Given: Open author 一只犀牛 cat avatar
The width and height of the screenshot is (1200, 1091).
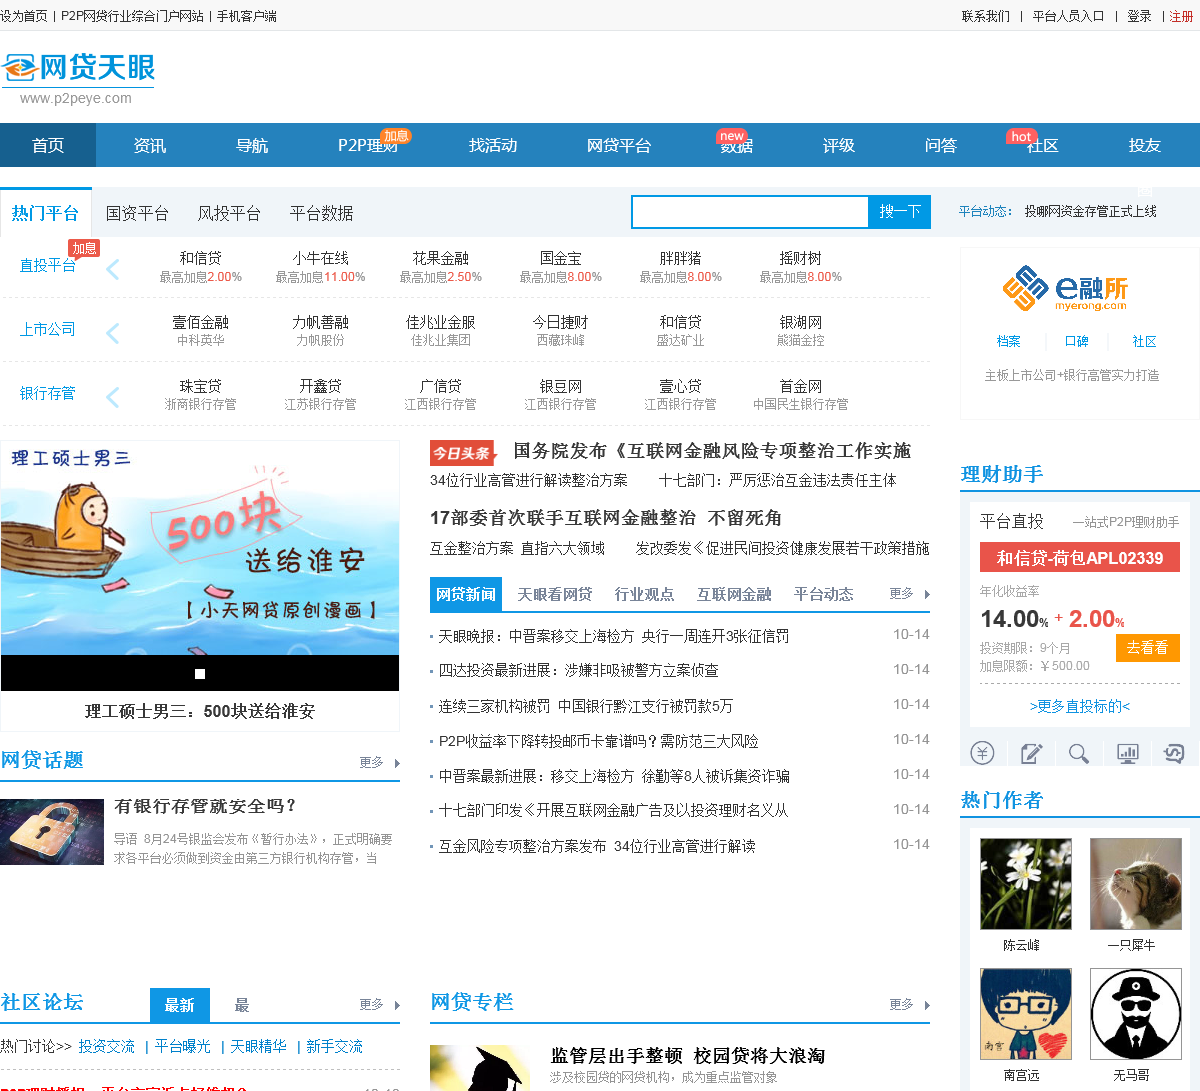Looking at the screenshot, I should coord(1136,884).
